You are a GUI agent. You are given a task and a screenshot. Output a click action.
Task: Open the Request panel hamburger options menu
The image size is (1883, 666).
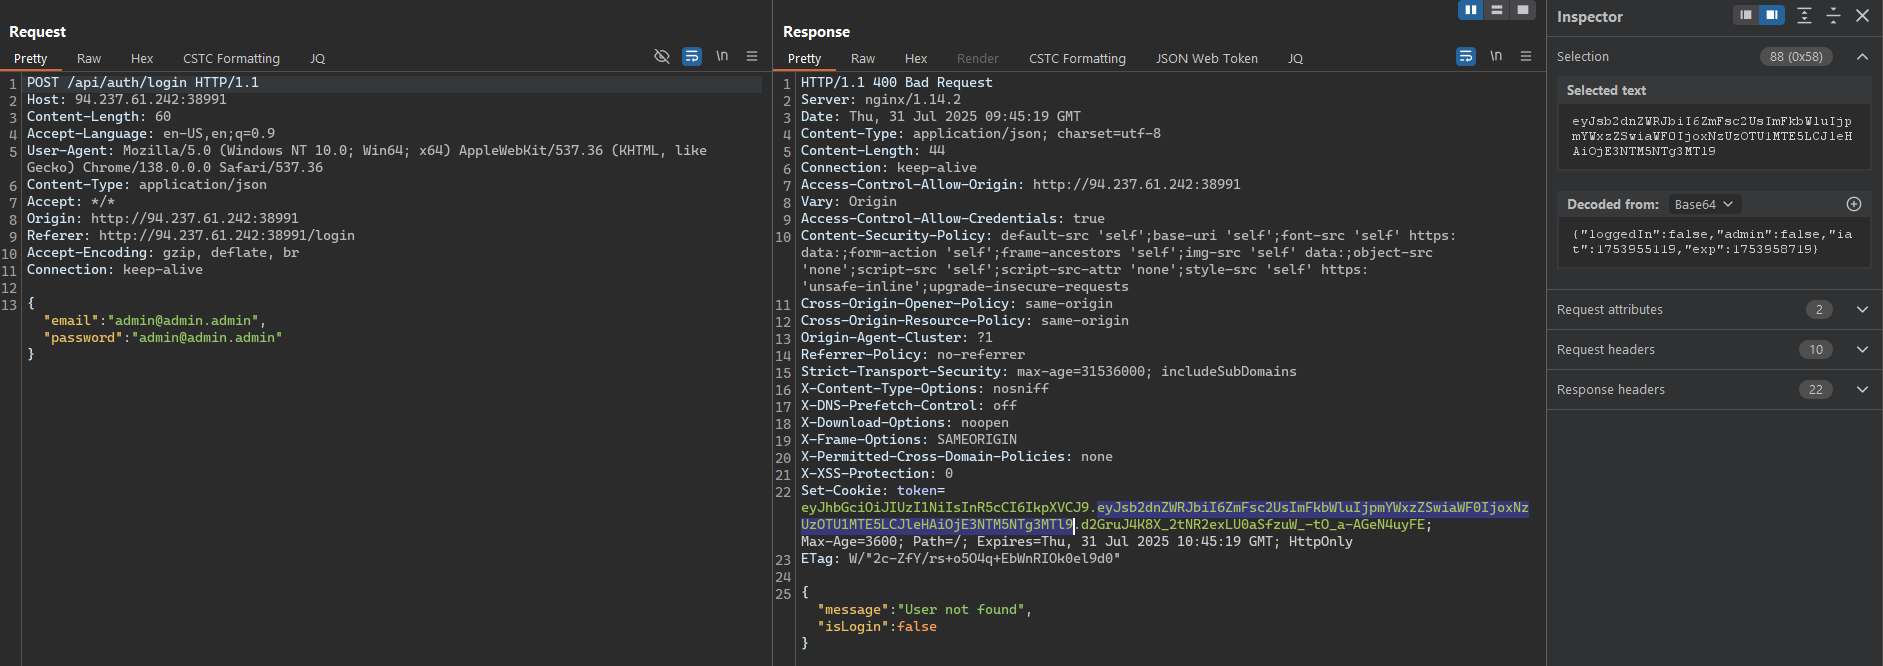click(752, 56)
